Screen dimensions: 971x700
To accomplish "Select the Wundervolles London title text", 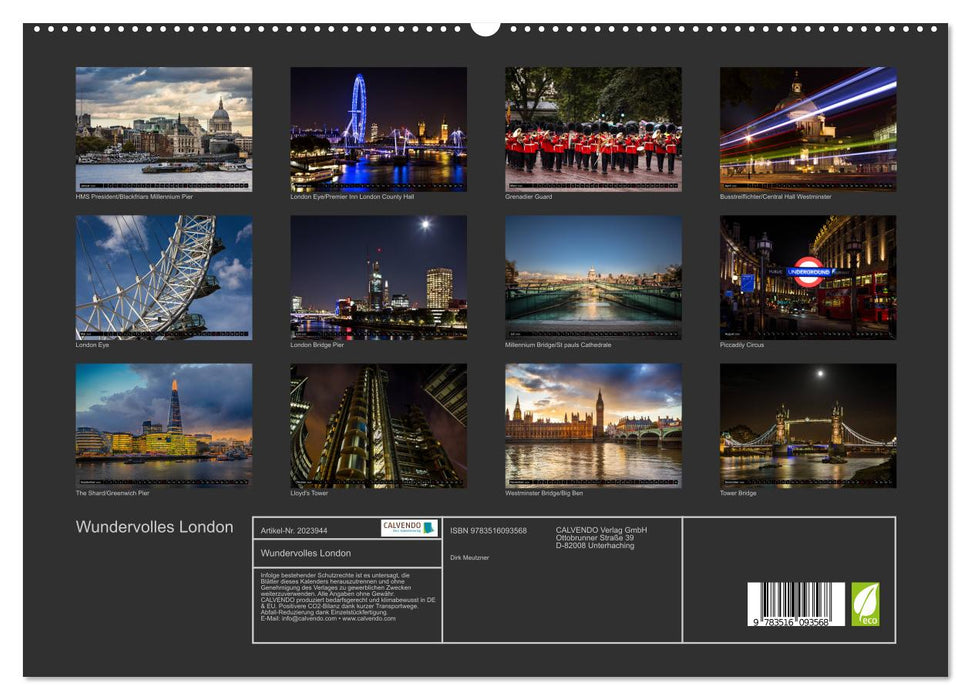I will (154, 527).
